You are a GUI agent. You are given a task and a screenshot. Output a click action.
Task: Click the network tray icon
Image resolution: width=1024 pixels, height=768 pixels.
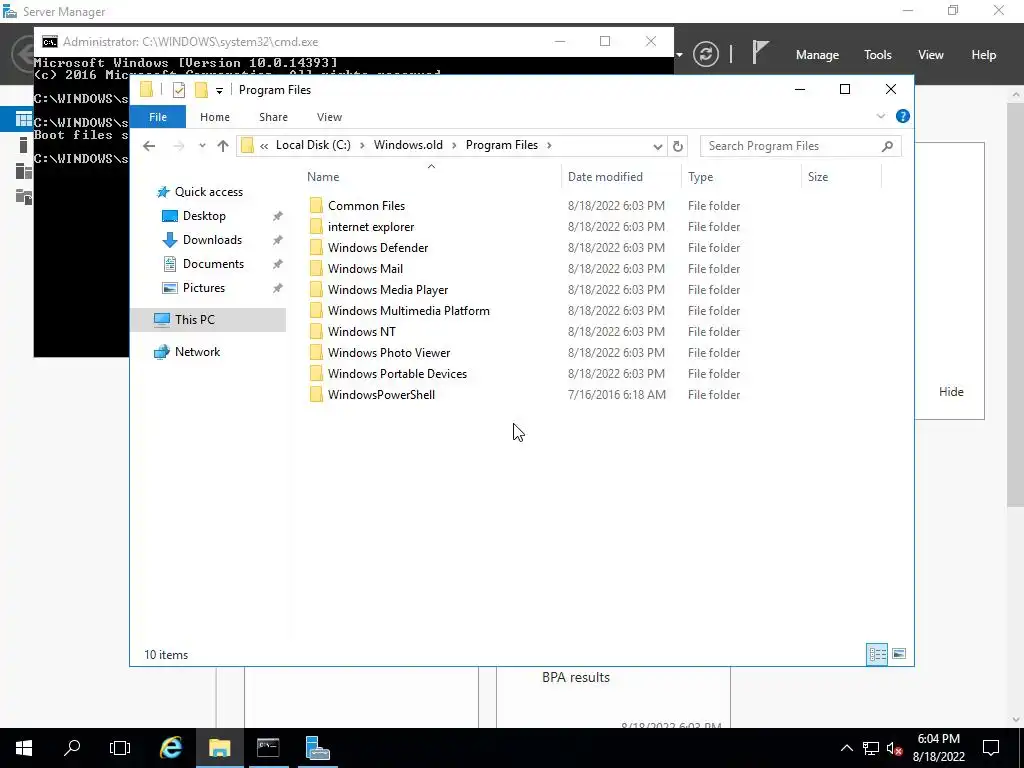tap(871, 748)
